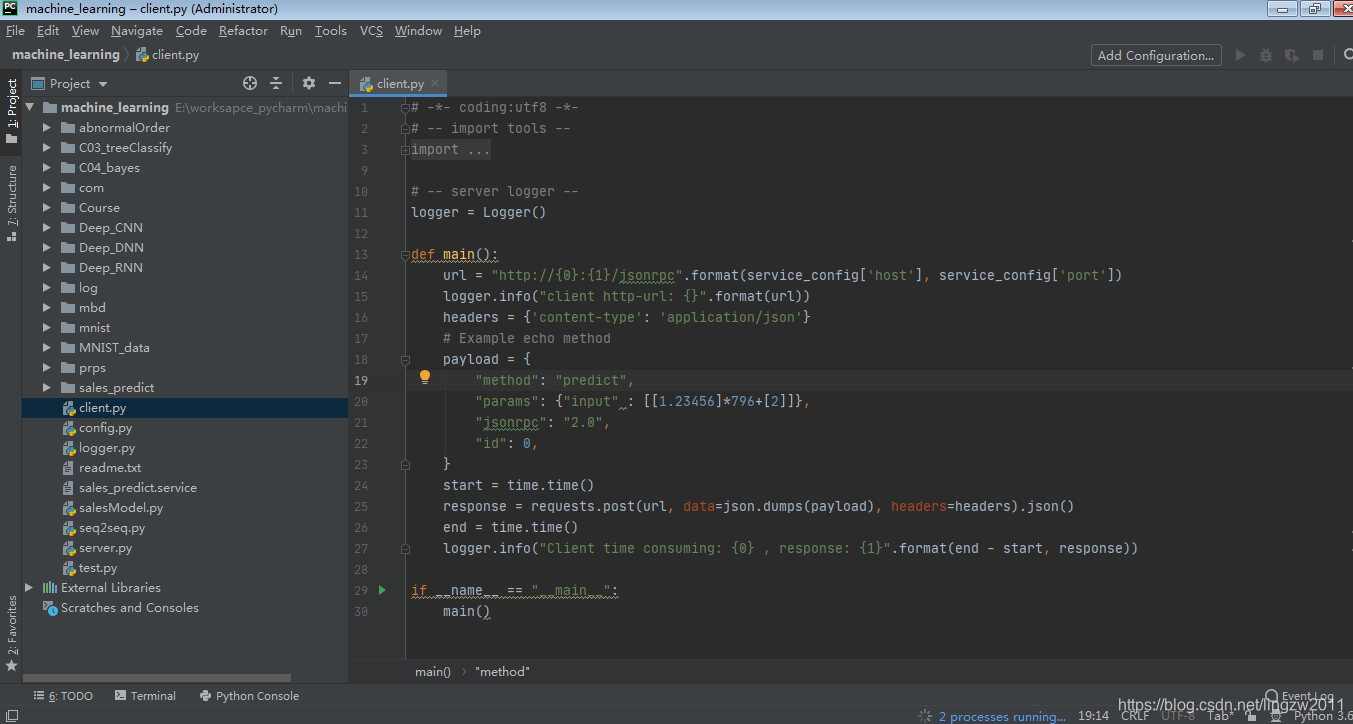Open the Navigate menu
Image resolution: width=1353 pixels, height=724 pixels.
point(137,31)
